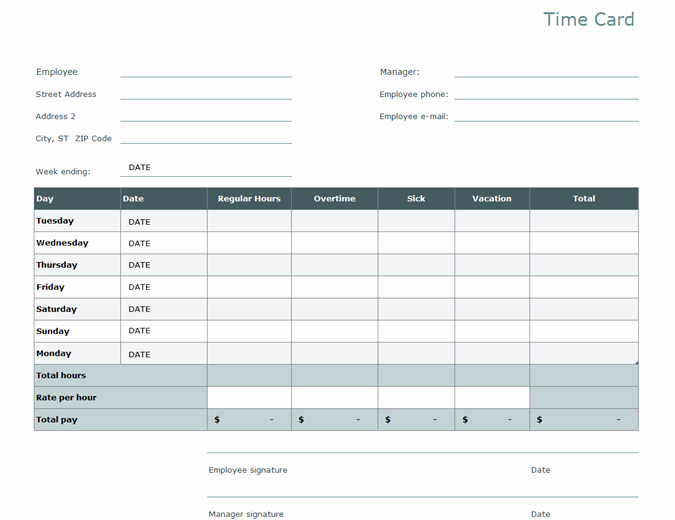The width and height of the screenshot is (675, 520).
Task: Select the Tuesday row label
Action: [77, 221]
